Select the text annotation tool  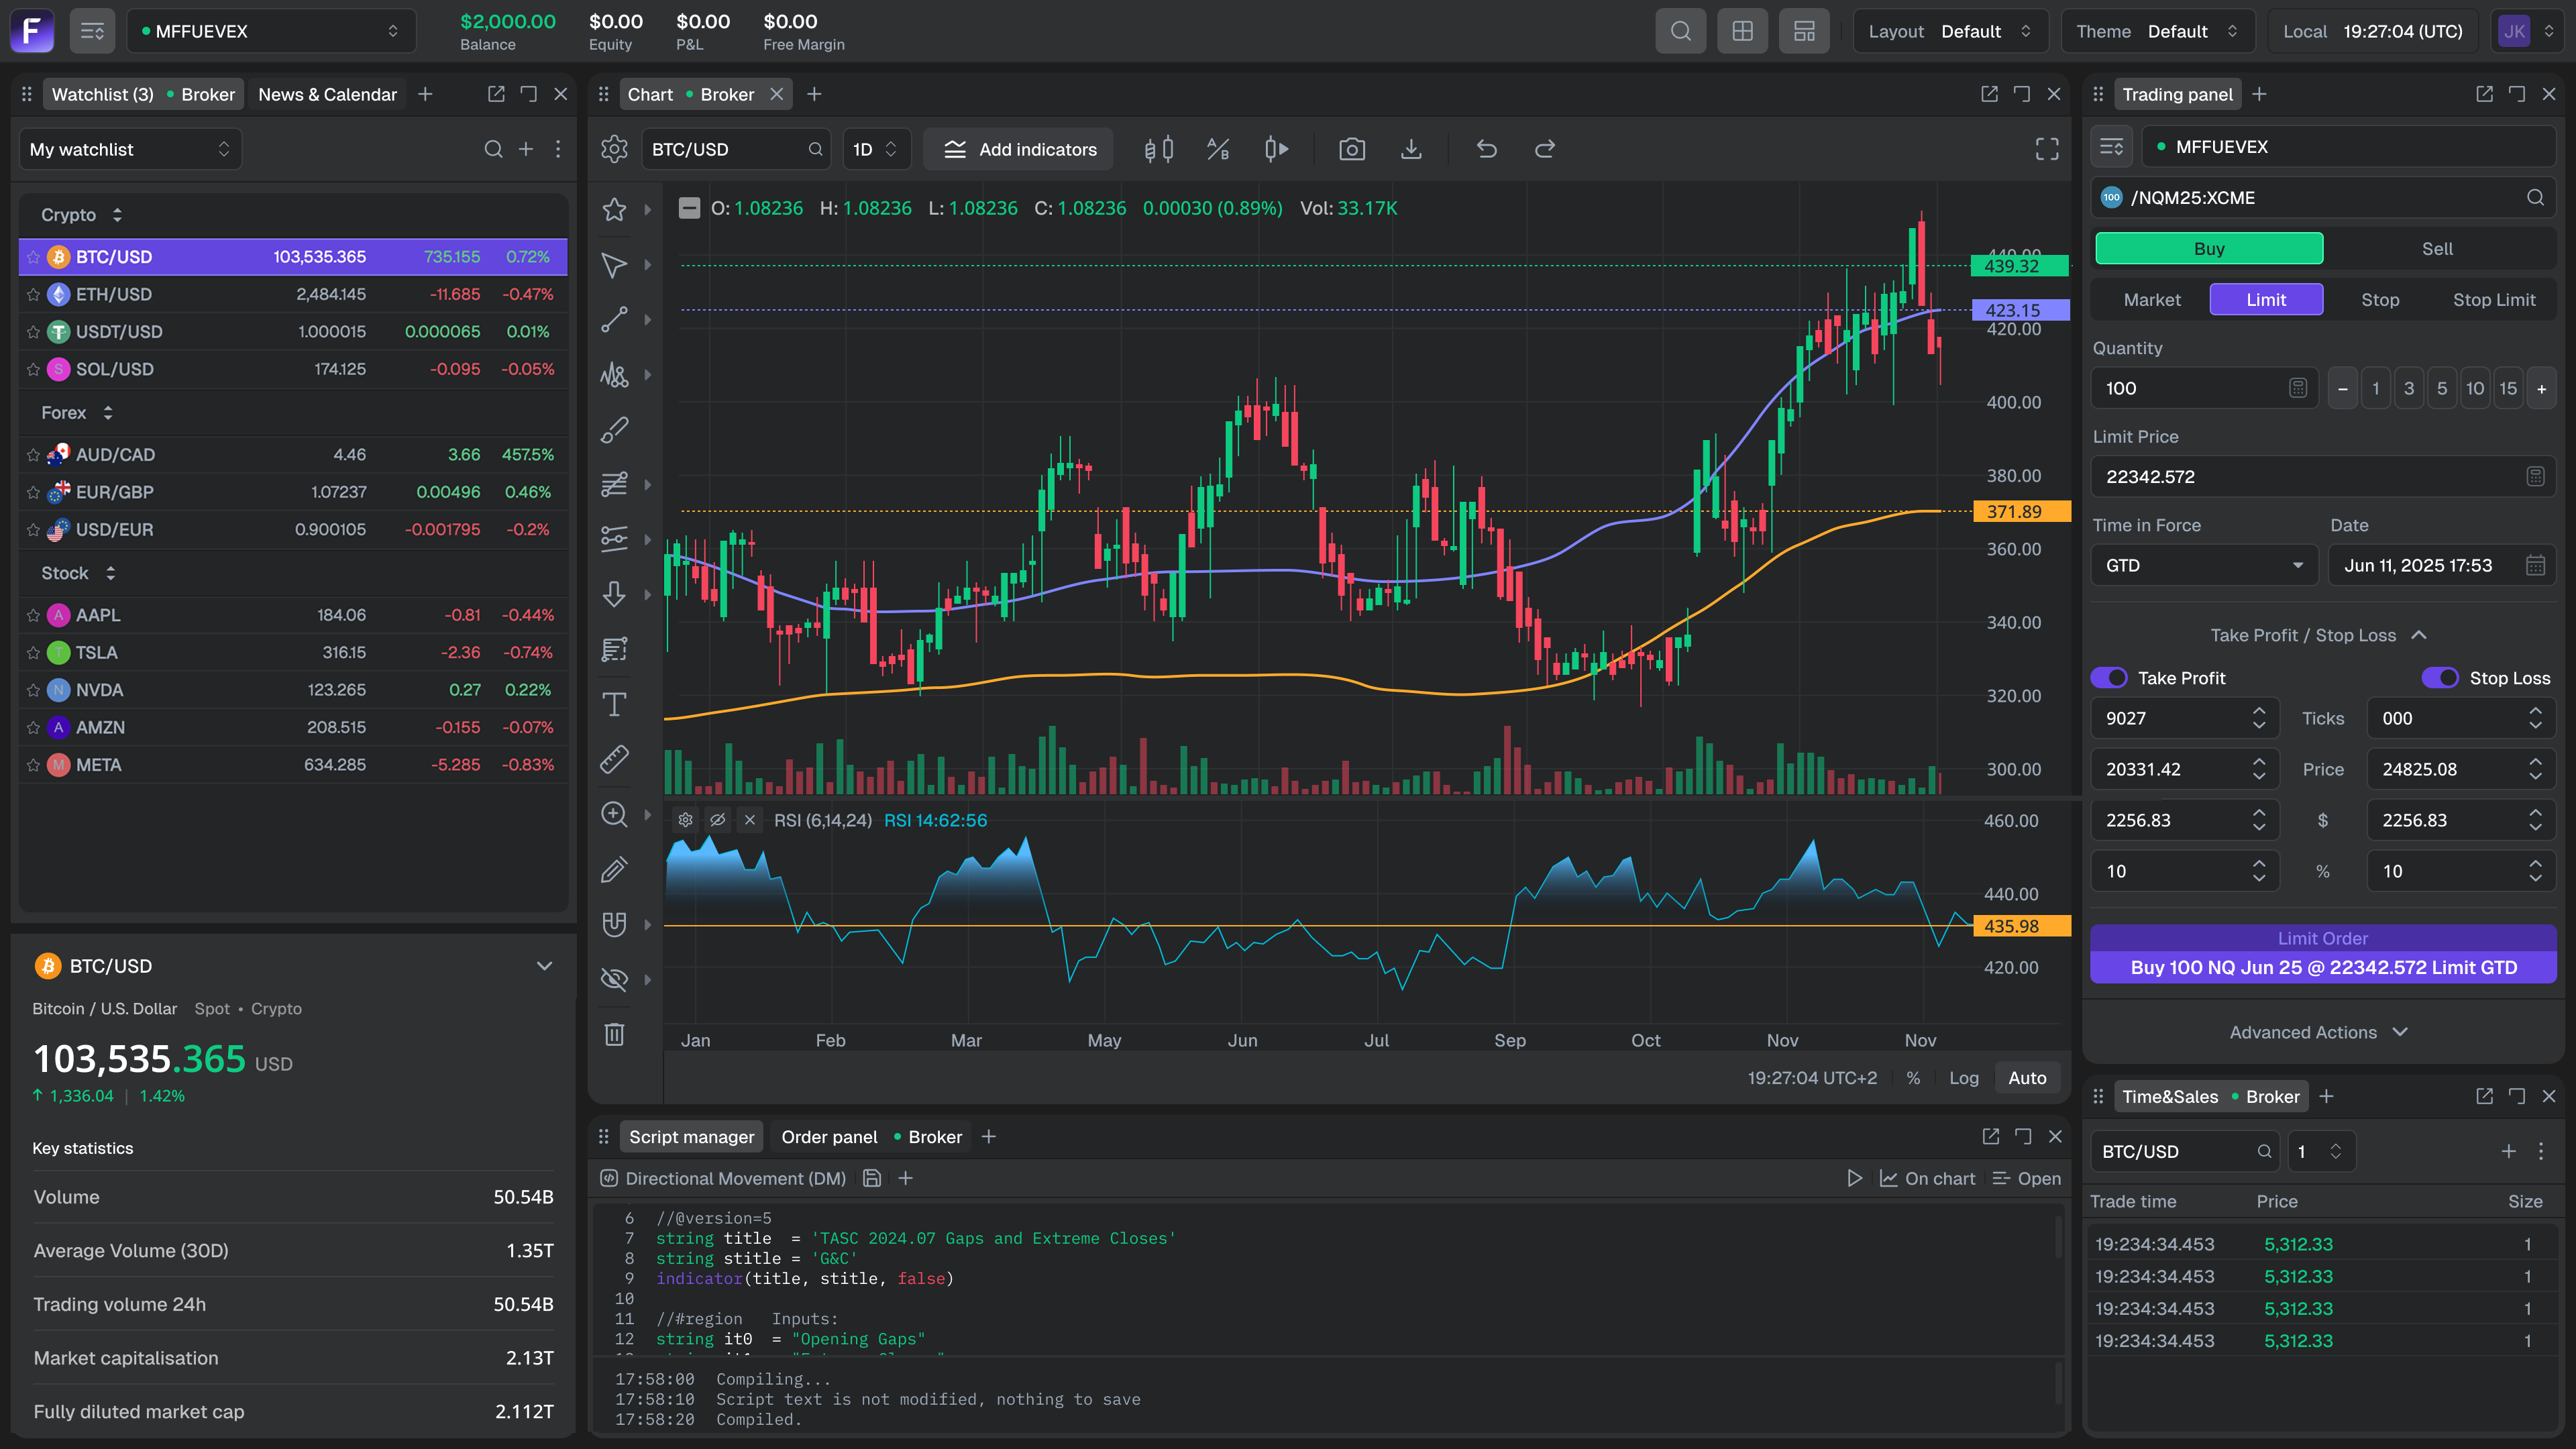(x=614, y=704)
